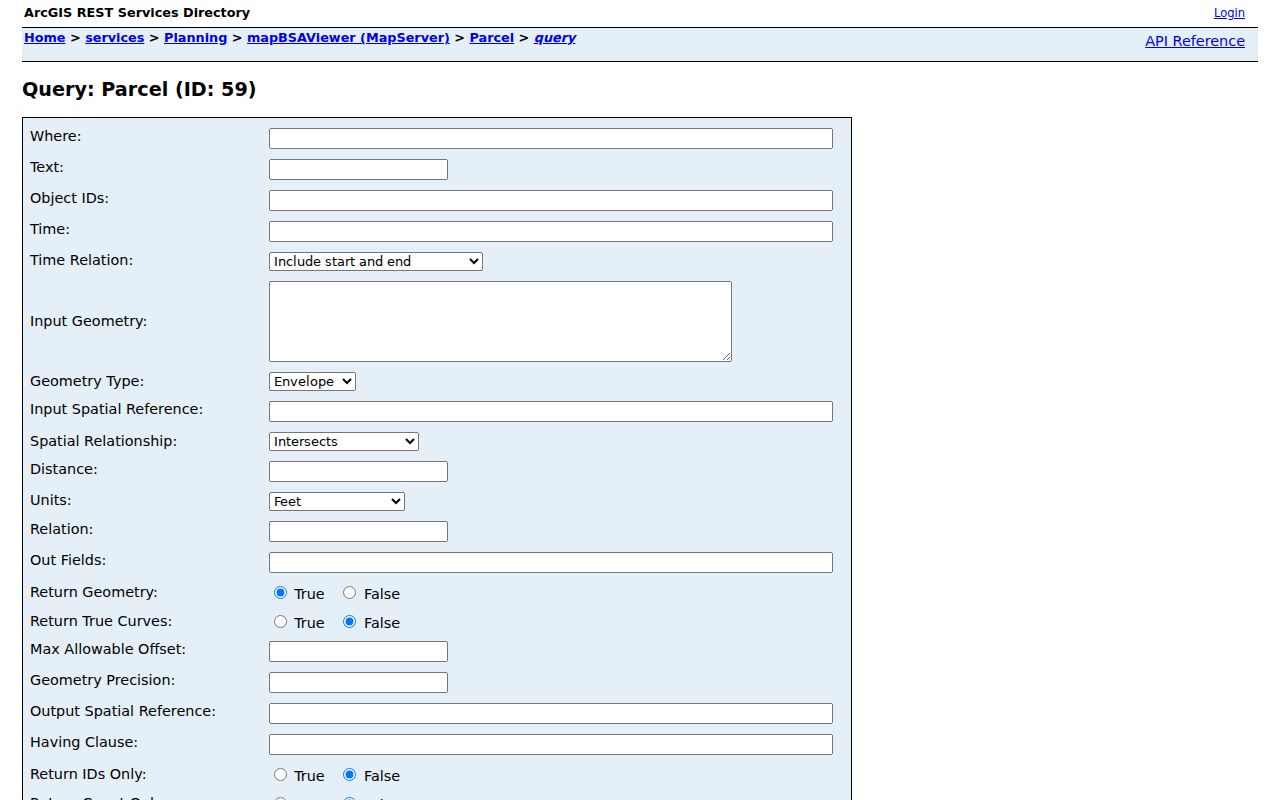Open the Planning breadcrumb link
The height and width of the screenshot is (800, 1280).
tap(196, 38)
